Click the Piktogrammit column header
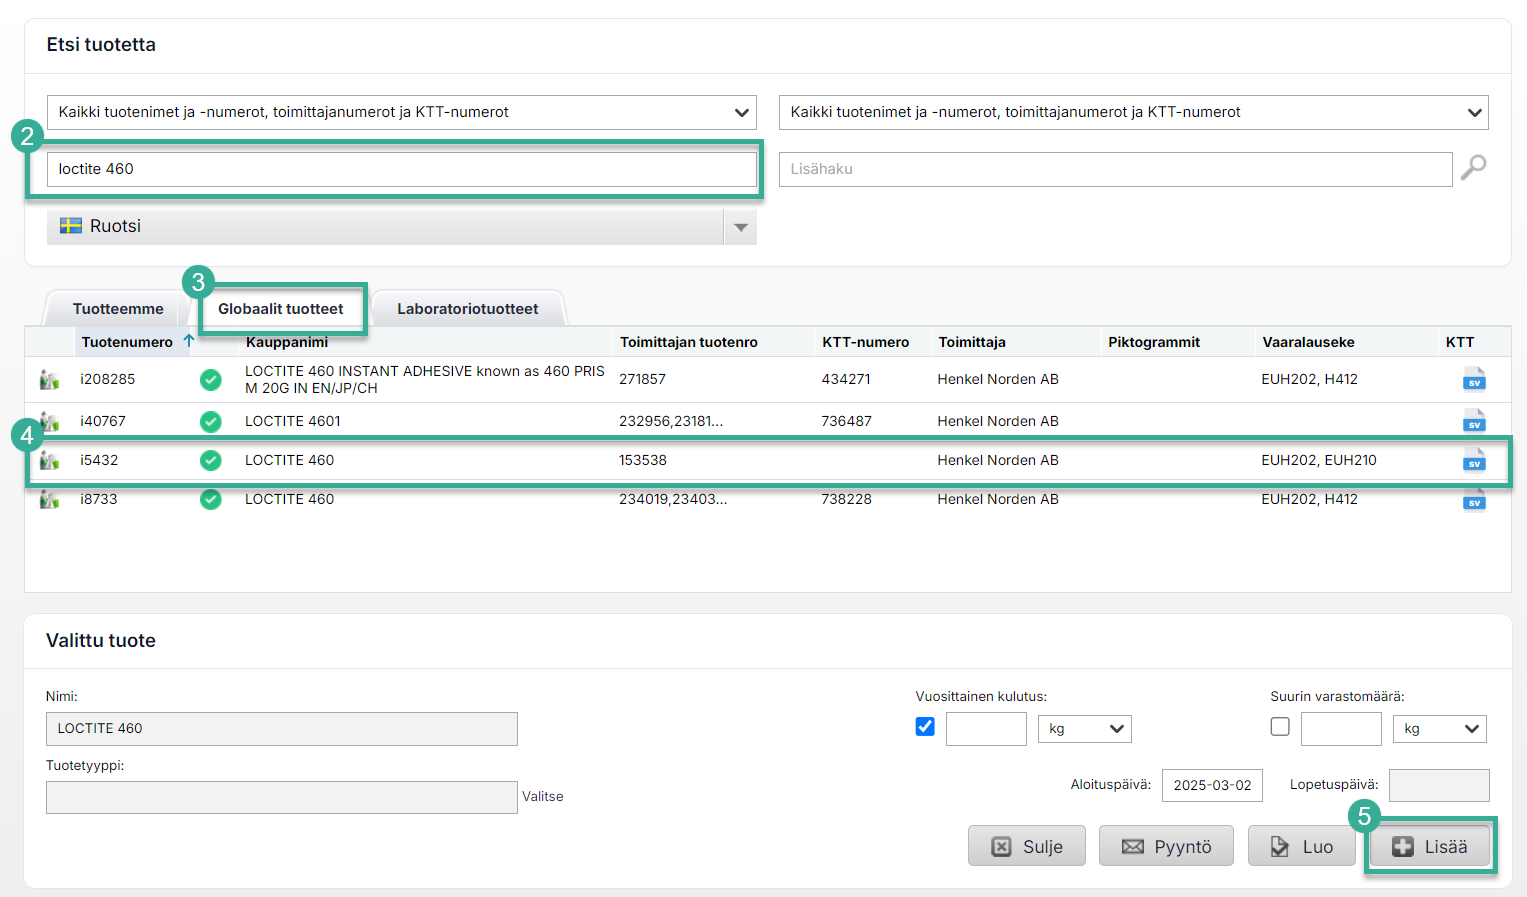 pos(1154,342)
